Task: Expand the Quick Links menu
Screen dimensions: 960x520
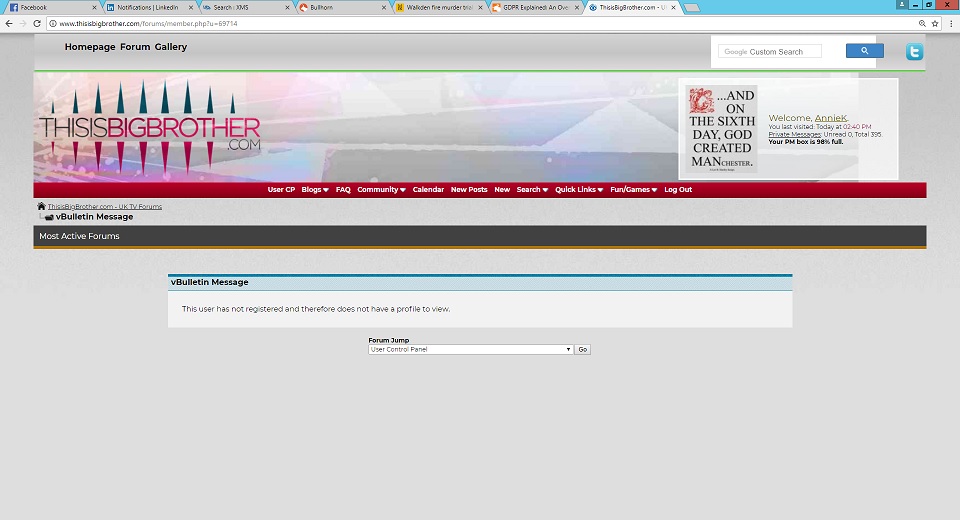Action: [579, 190]
